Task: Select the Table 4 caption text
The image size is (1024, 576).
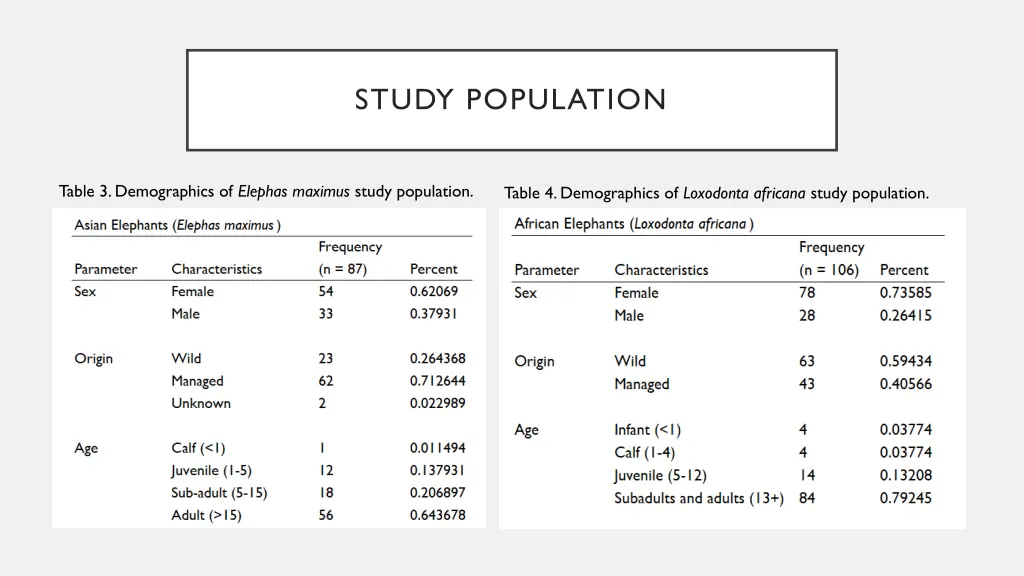Action: click(x=718, y=192)
